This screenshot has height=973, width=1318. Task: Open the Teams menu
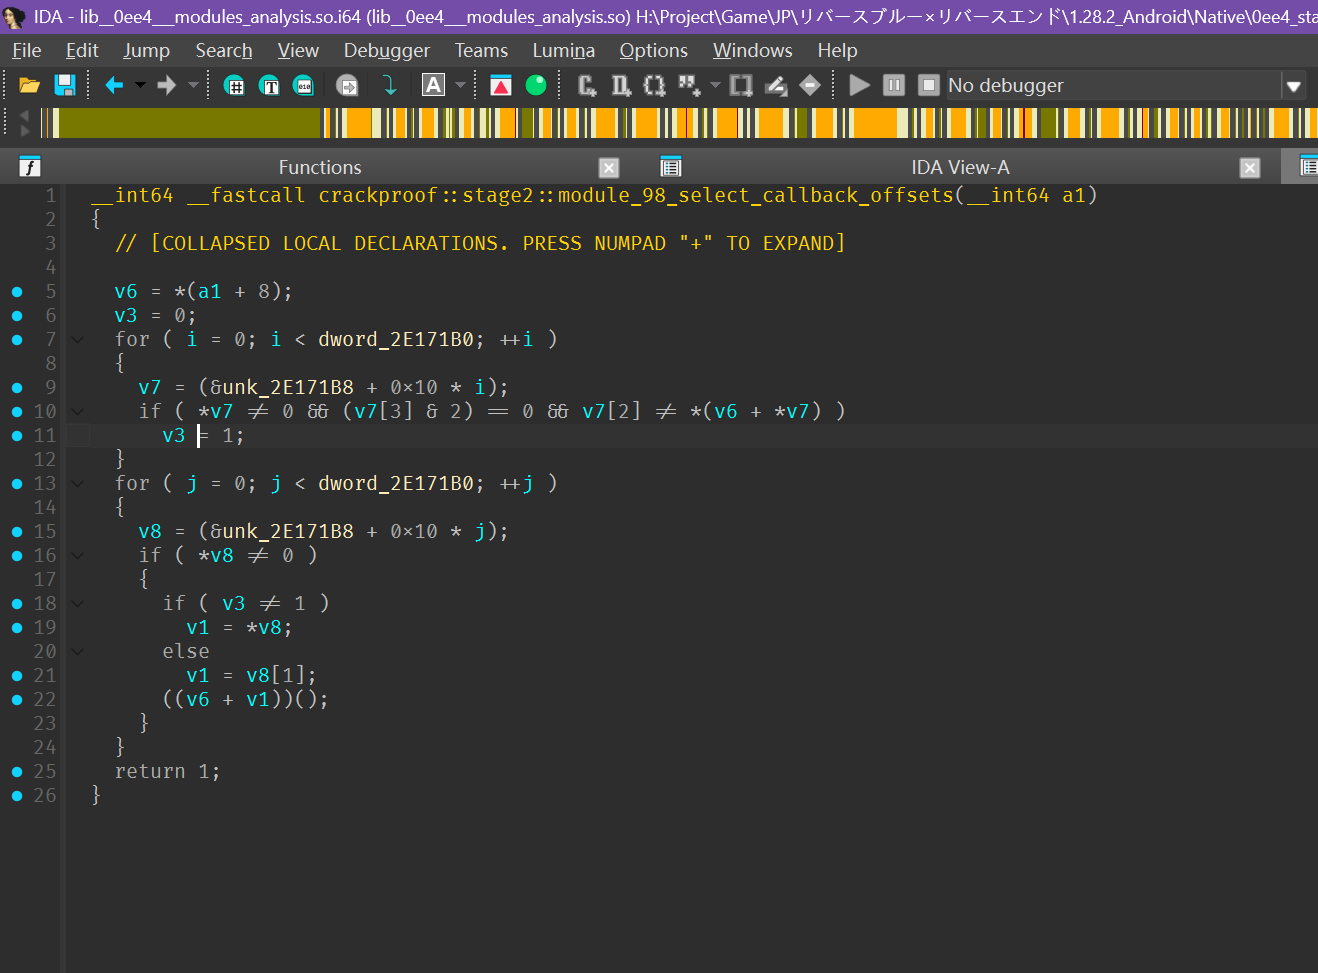point(481,51)
